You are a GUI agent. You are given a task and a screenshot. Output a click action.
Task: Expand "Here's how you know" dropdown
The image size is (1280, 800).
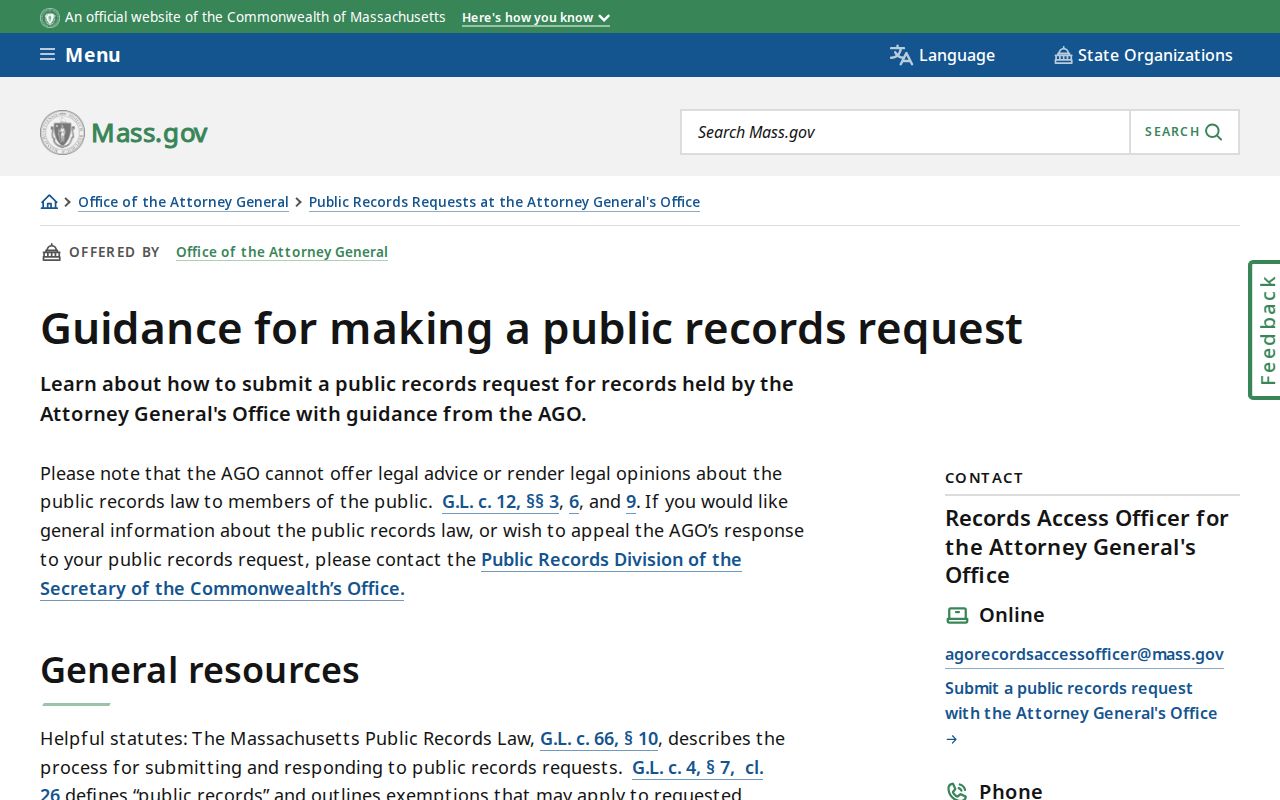click(535, 18)
